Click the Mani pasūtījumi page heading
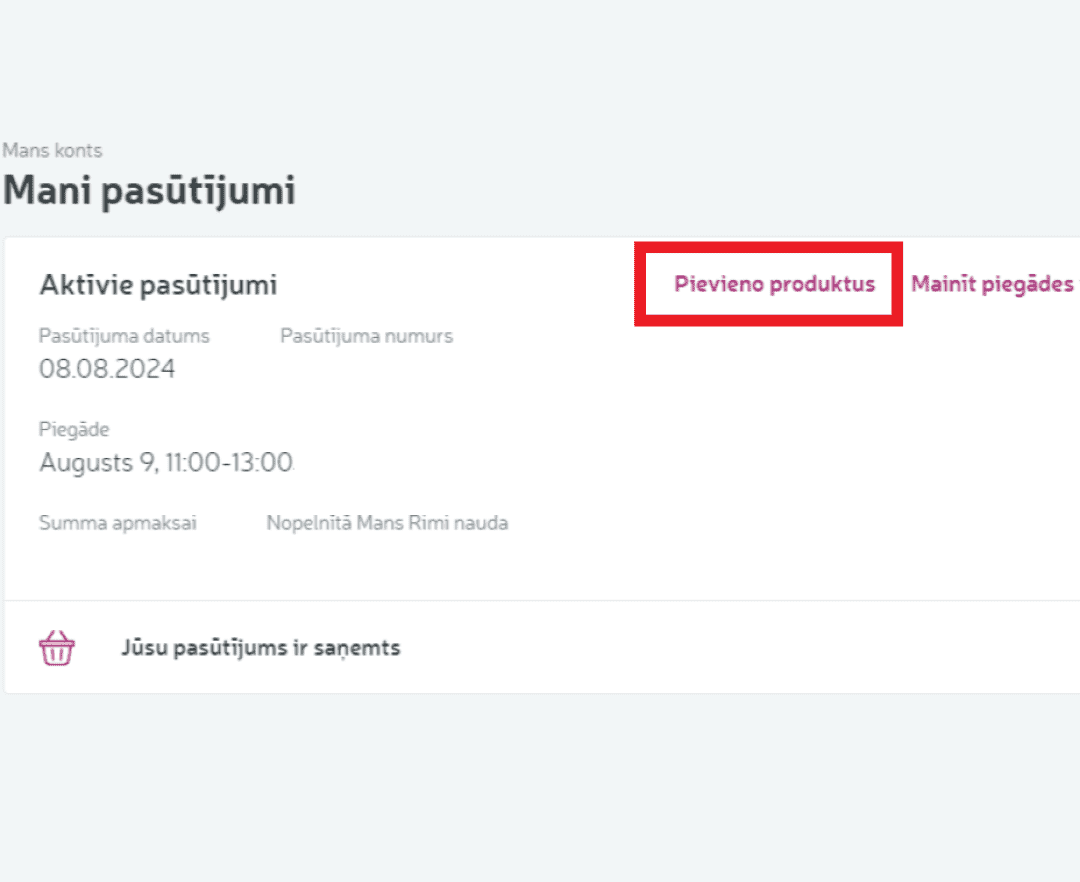This screenshot has width=1080, height=882. point(149,190)
